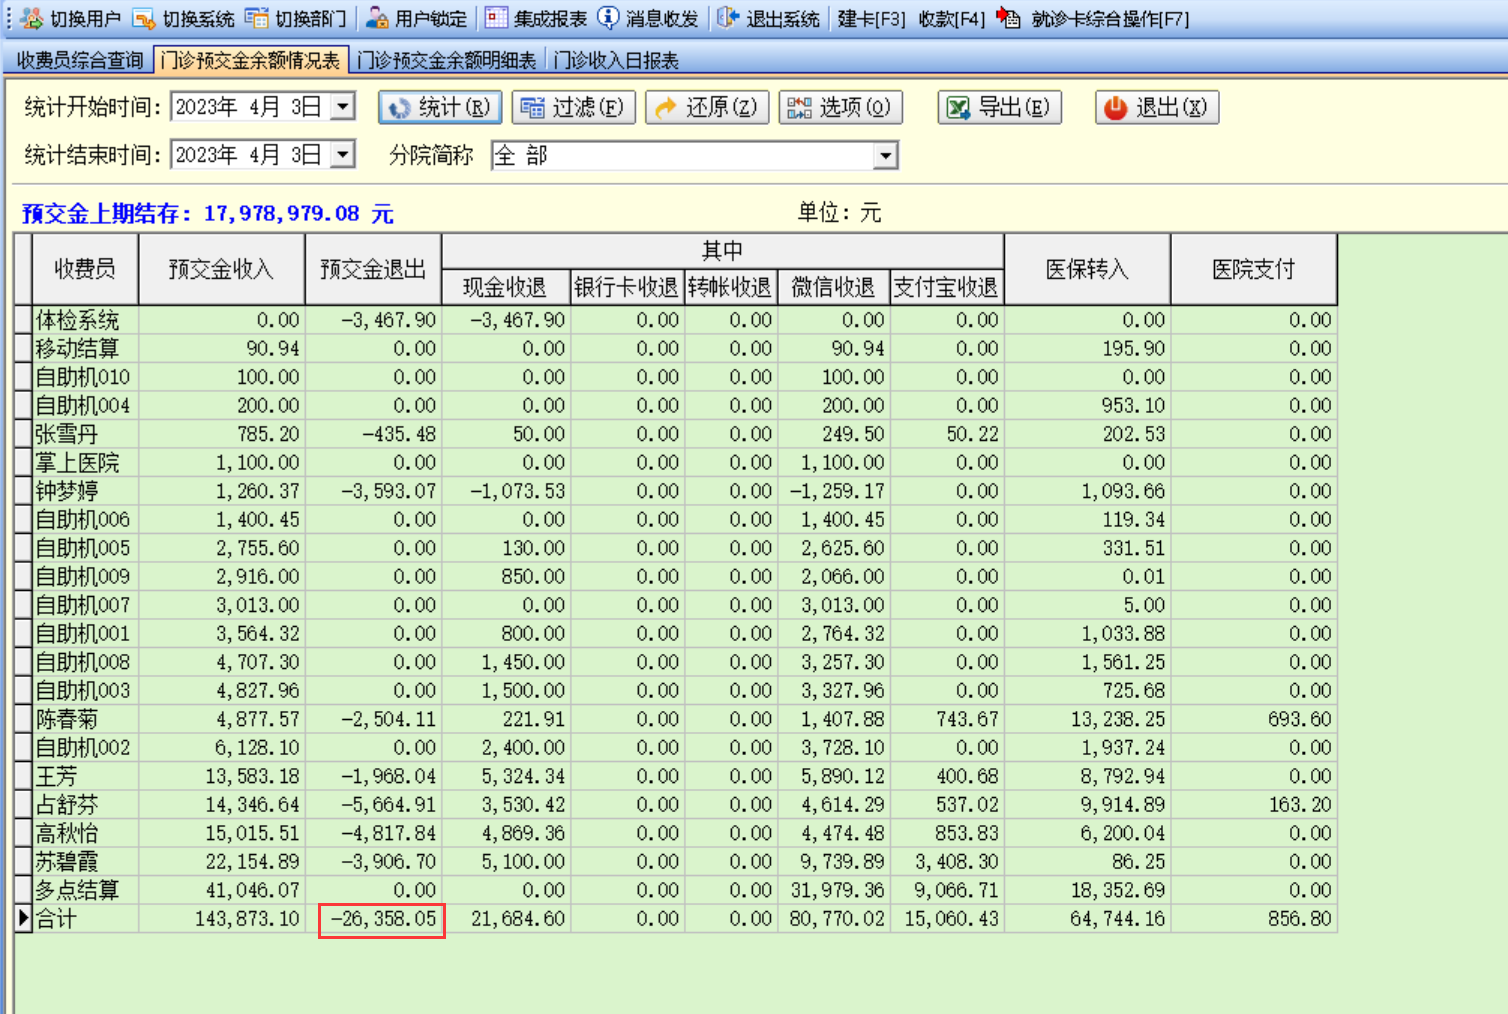This screenshot has width=1508, height=1014.
Task: Open the 统计结束时间 date dropdown arrow
Action: pyautogui.click(x=343, y=154)
